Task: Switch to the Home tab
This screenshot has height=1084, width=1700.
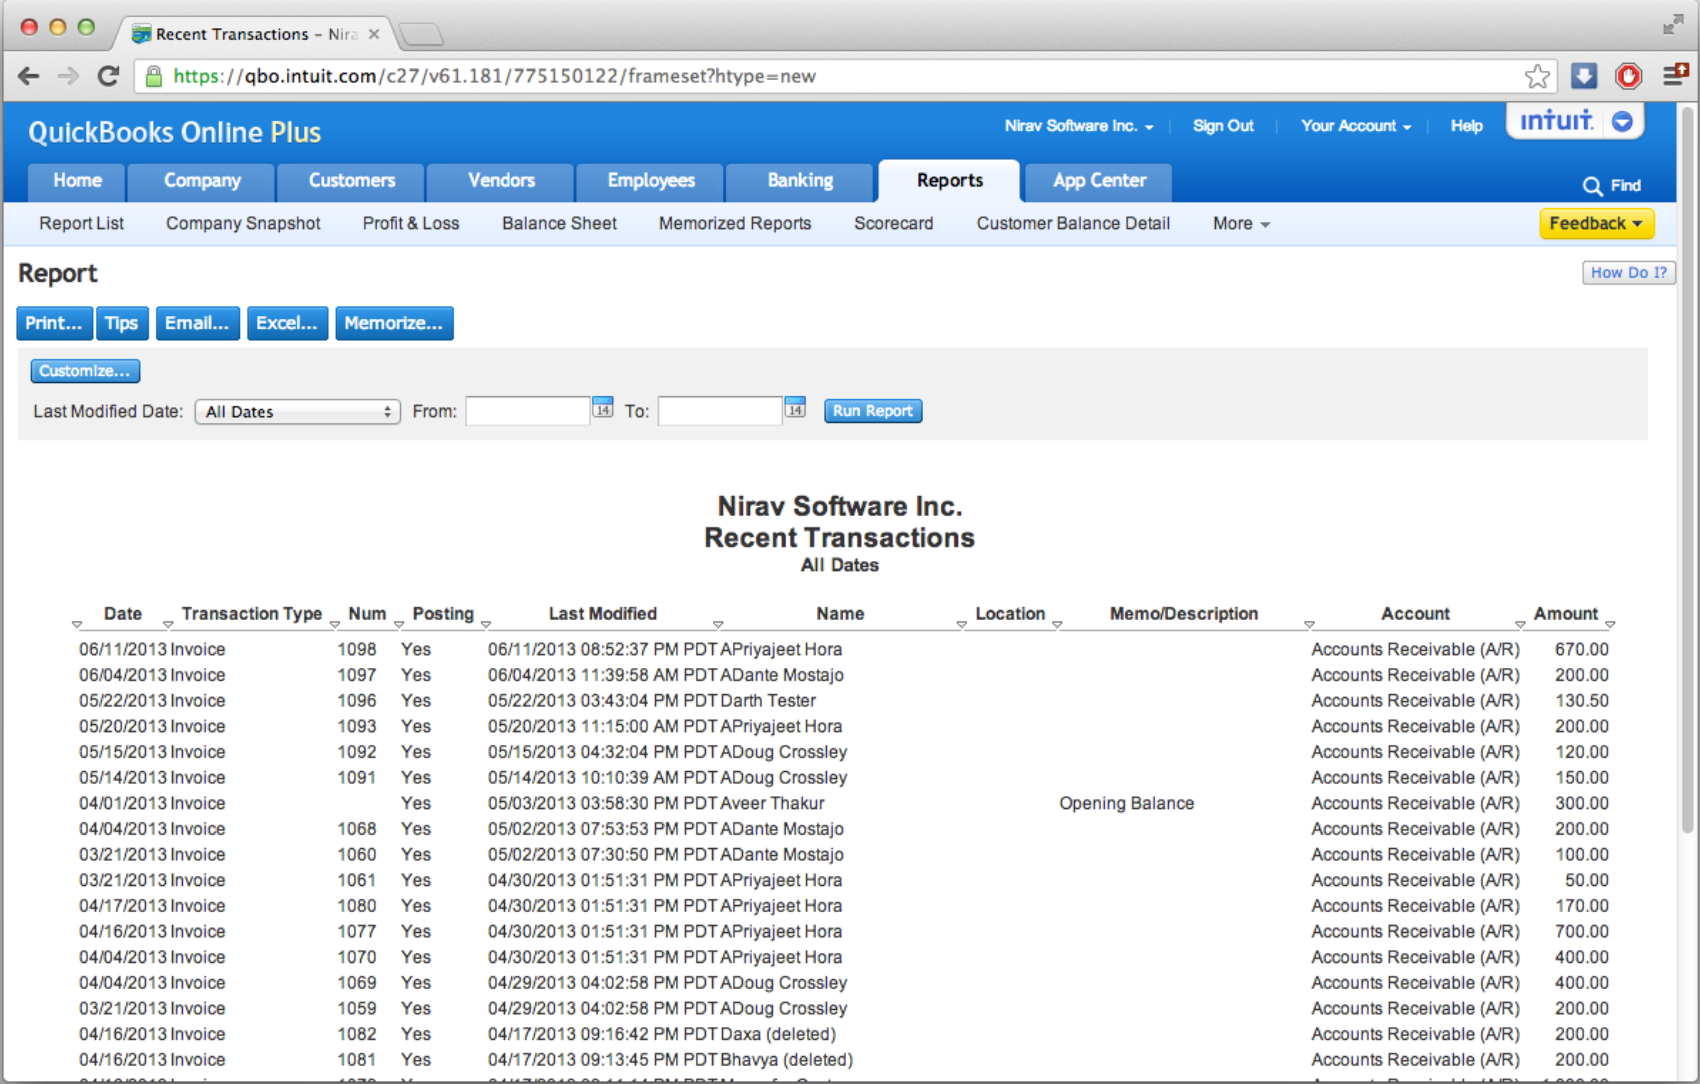Action: point(77,181)
